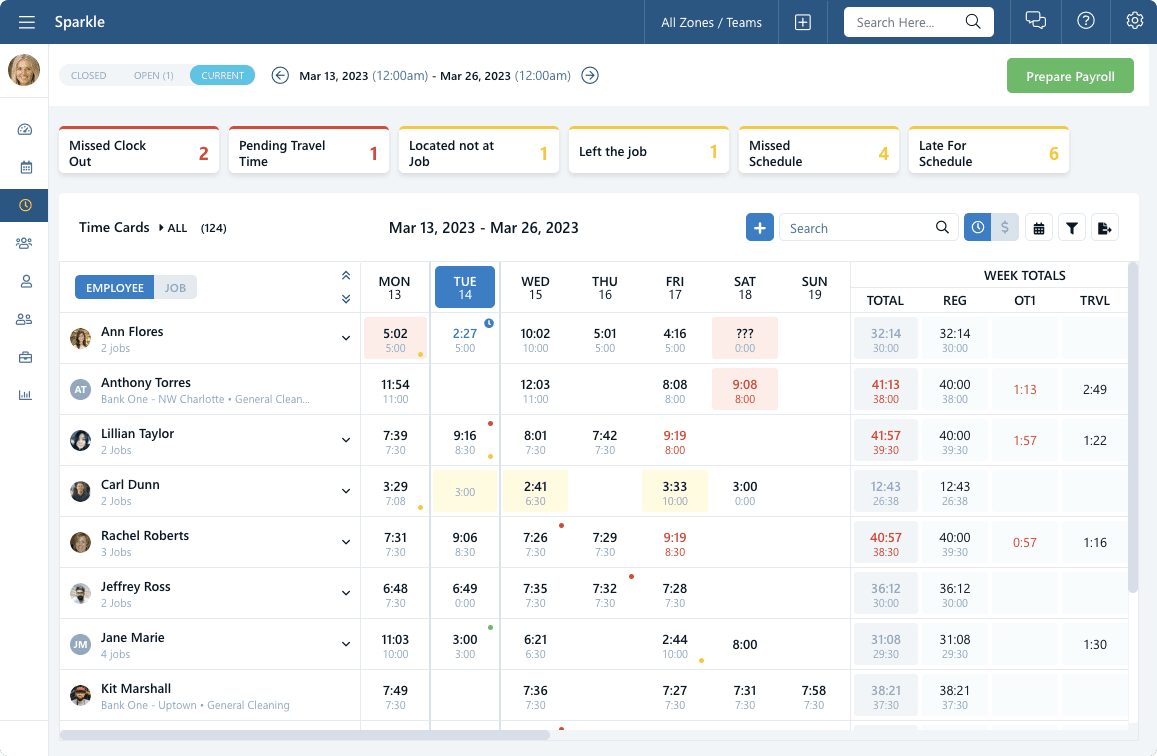Click the Prepare Payroll button
Screen dimensions: 1157x756
1070,75
